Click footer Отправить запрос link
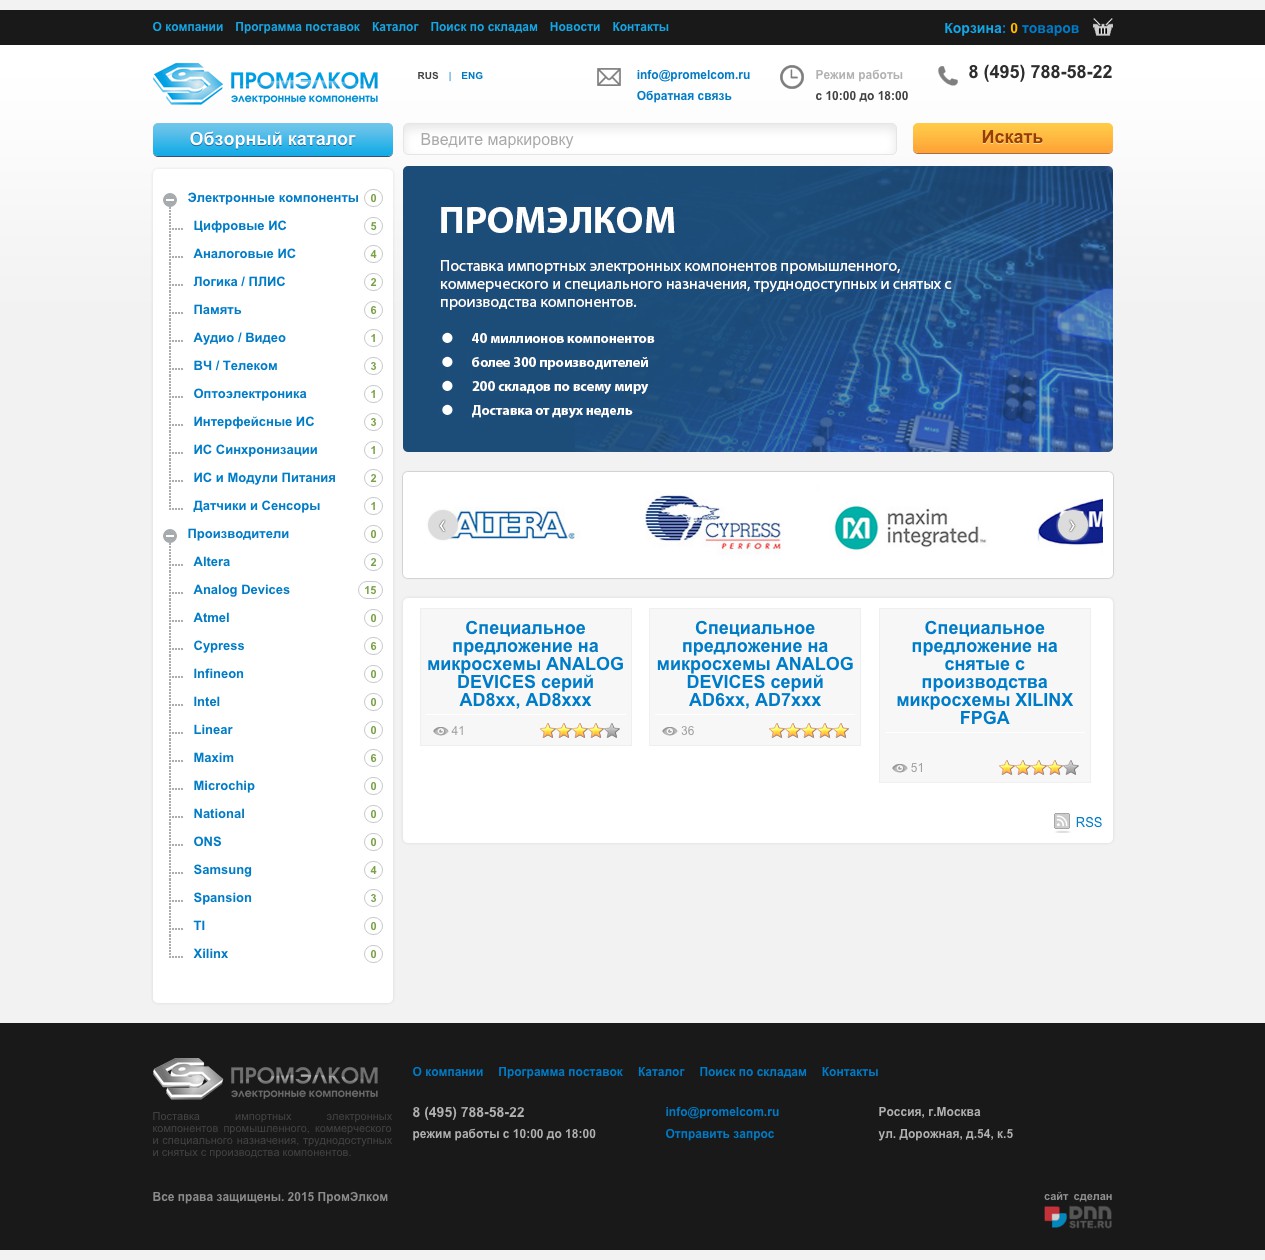Screen dimensions: 1265x1260 point(720,1134)
